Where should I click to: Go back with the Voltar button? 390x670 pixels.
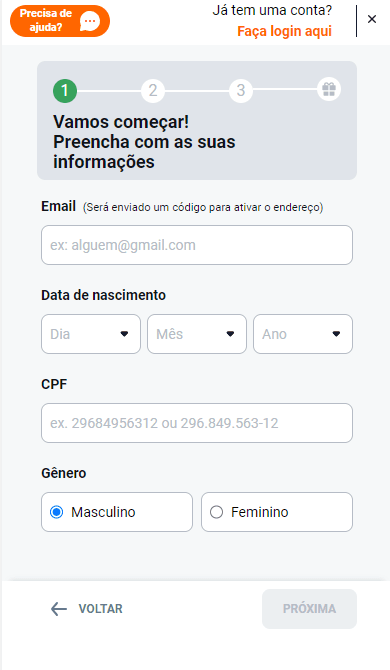(86, 609)
